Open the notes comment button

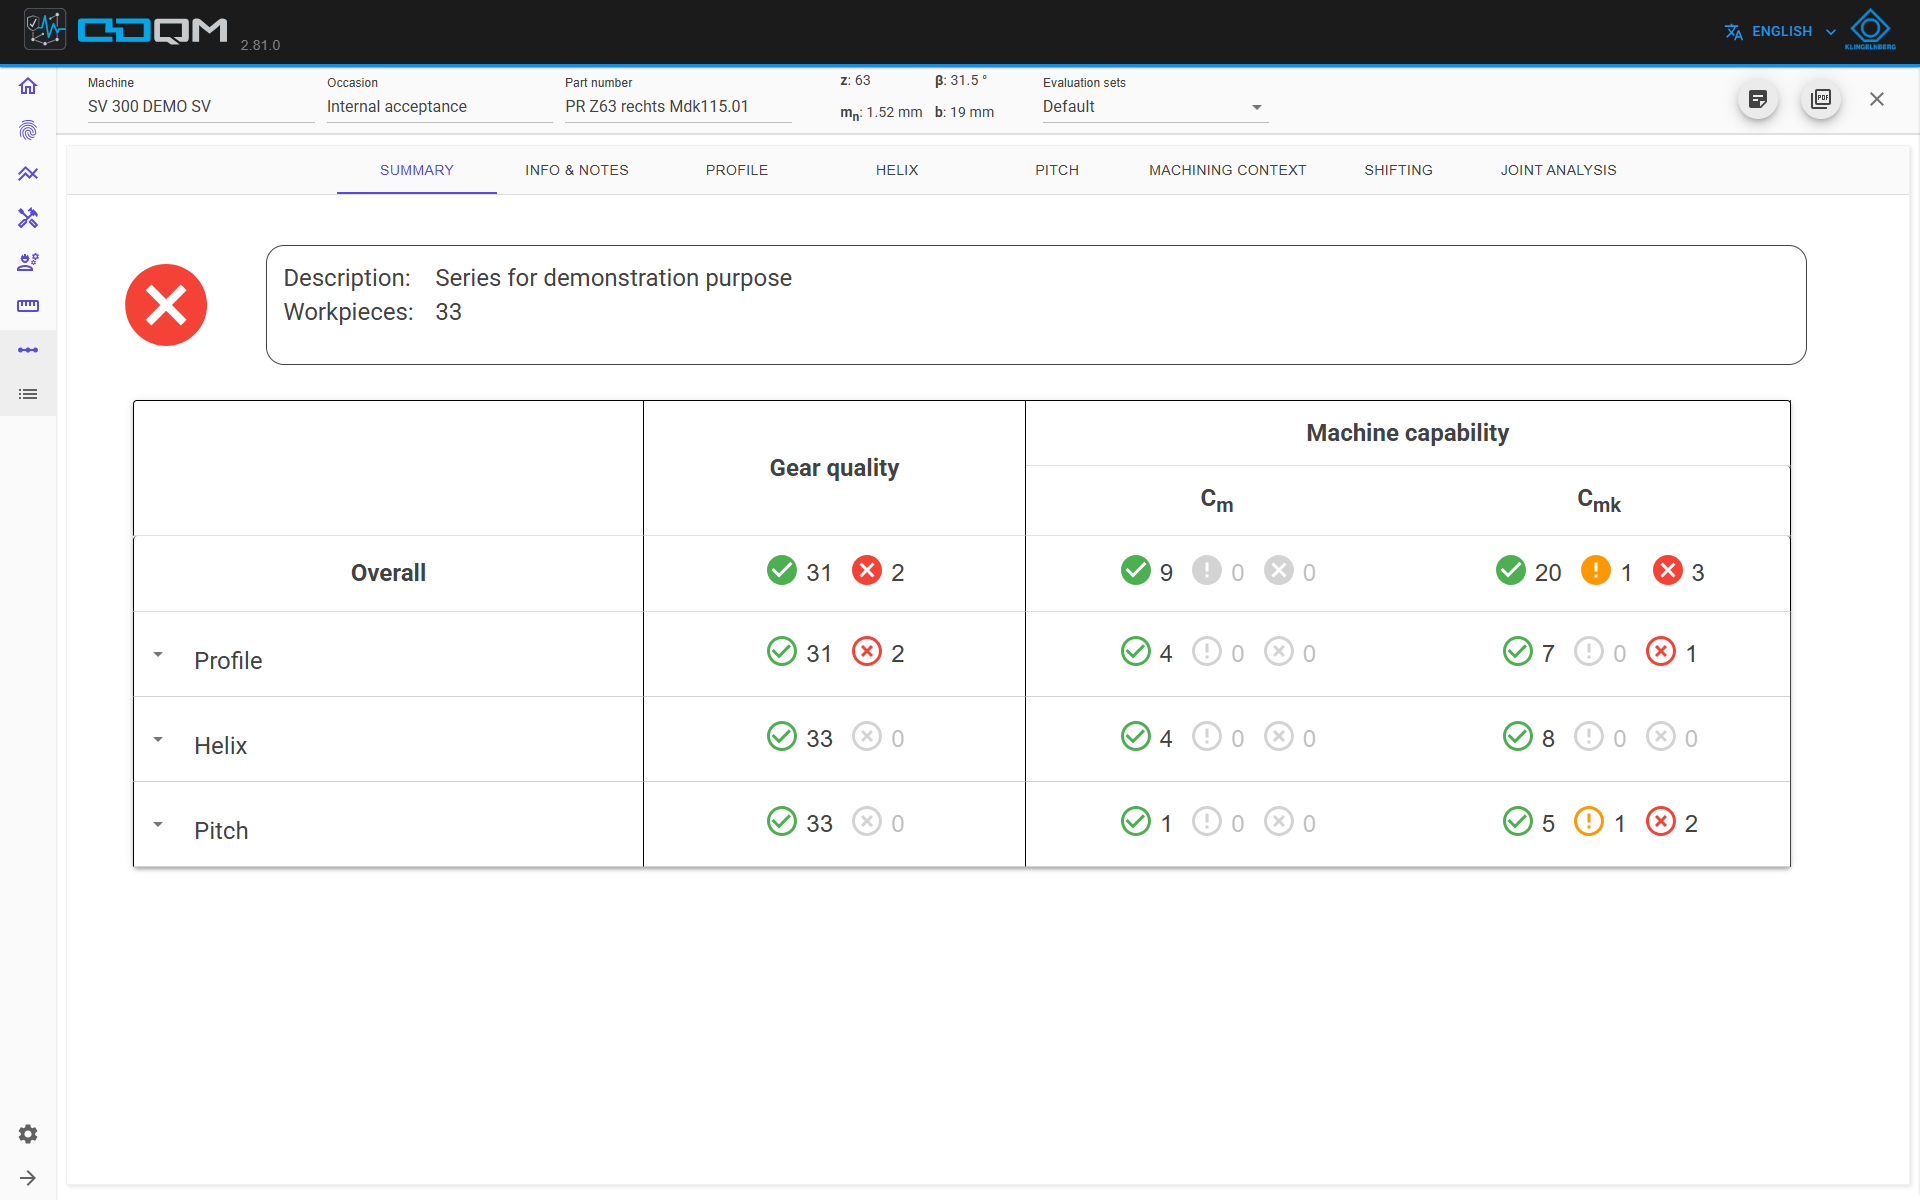1757,99
